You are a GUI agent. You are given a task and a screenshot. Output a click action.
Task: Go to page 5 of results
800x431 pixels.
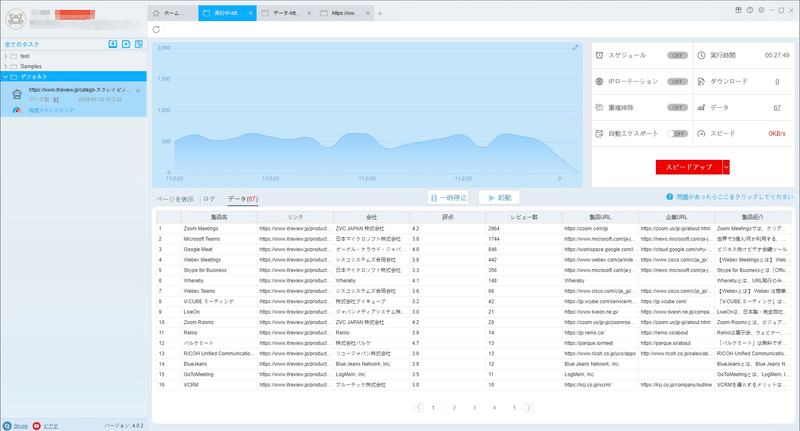(x=514, y=408)
